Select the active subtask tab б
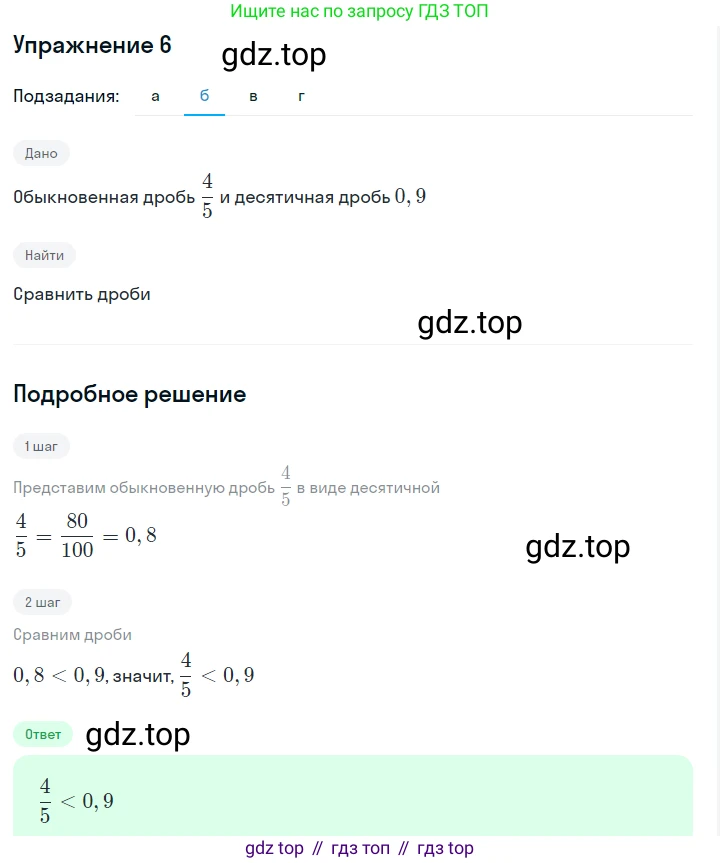Screen dimensions: 720x863 pyautogui.click(x=204, y=96)
